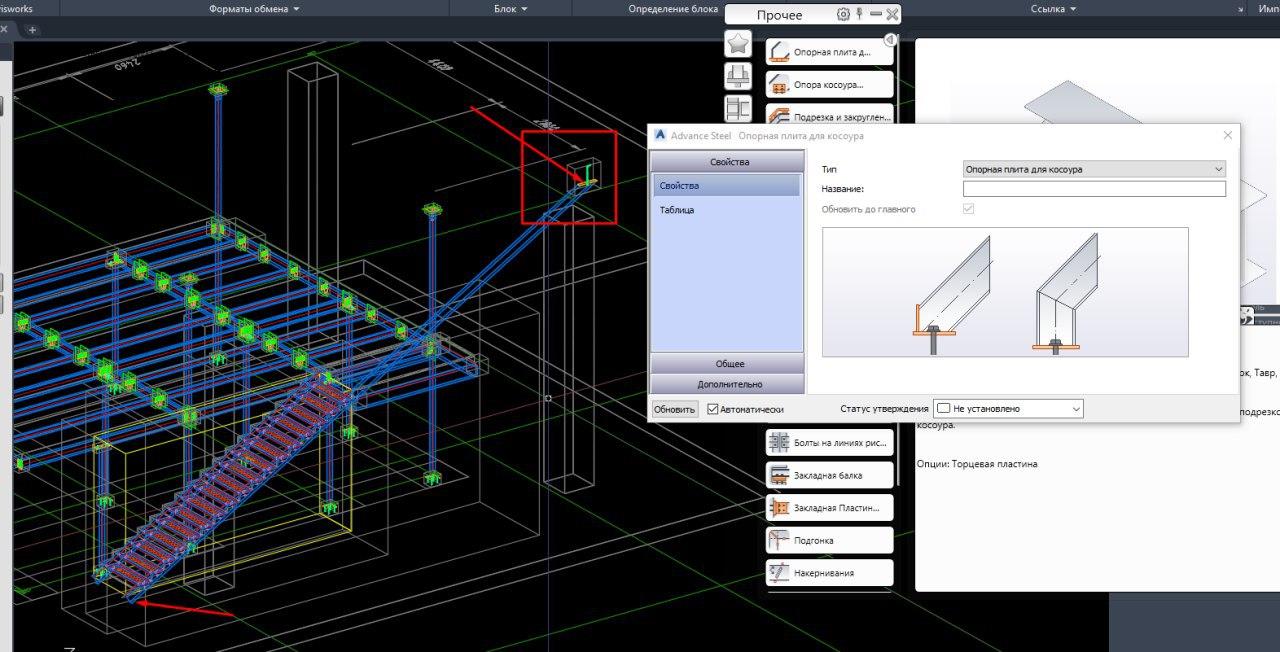The width and height of the screenshot is (1280, 652).
Task: Select the Подгонка tool
Action: (x=829, y=540)
